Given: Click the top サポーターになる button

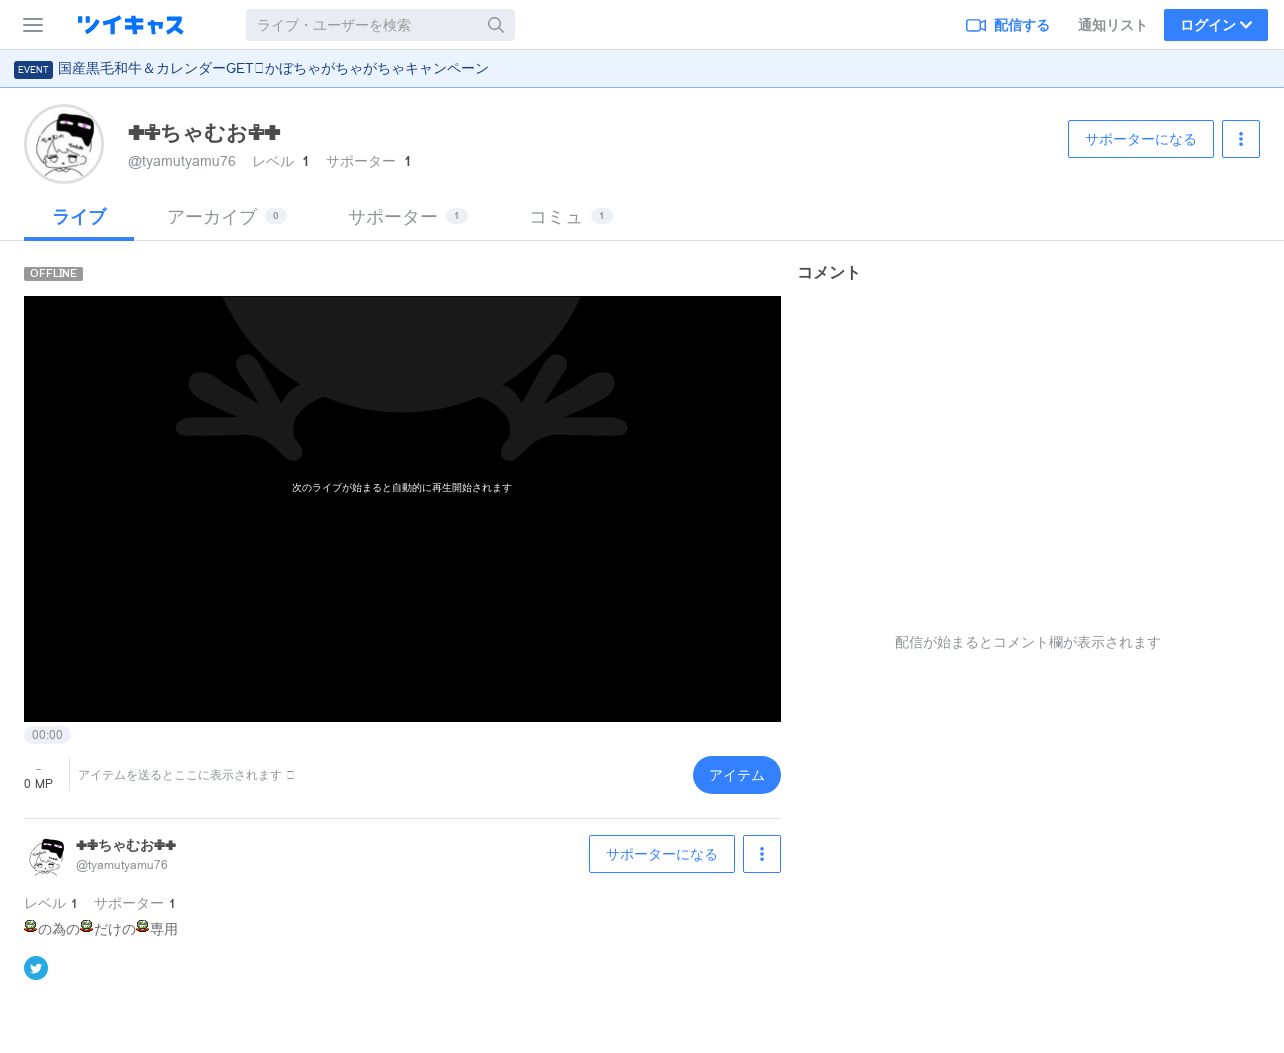Looking at the screenshot, I should click(1141, 139).
